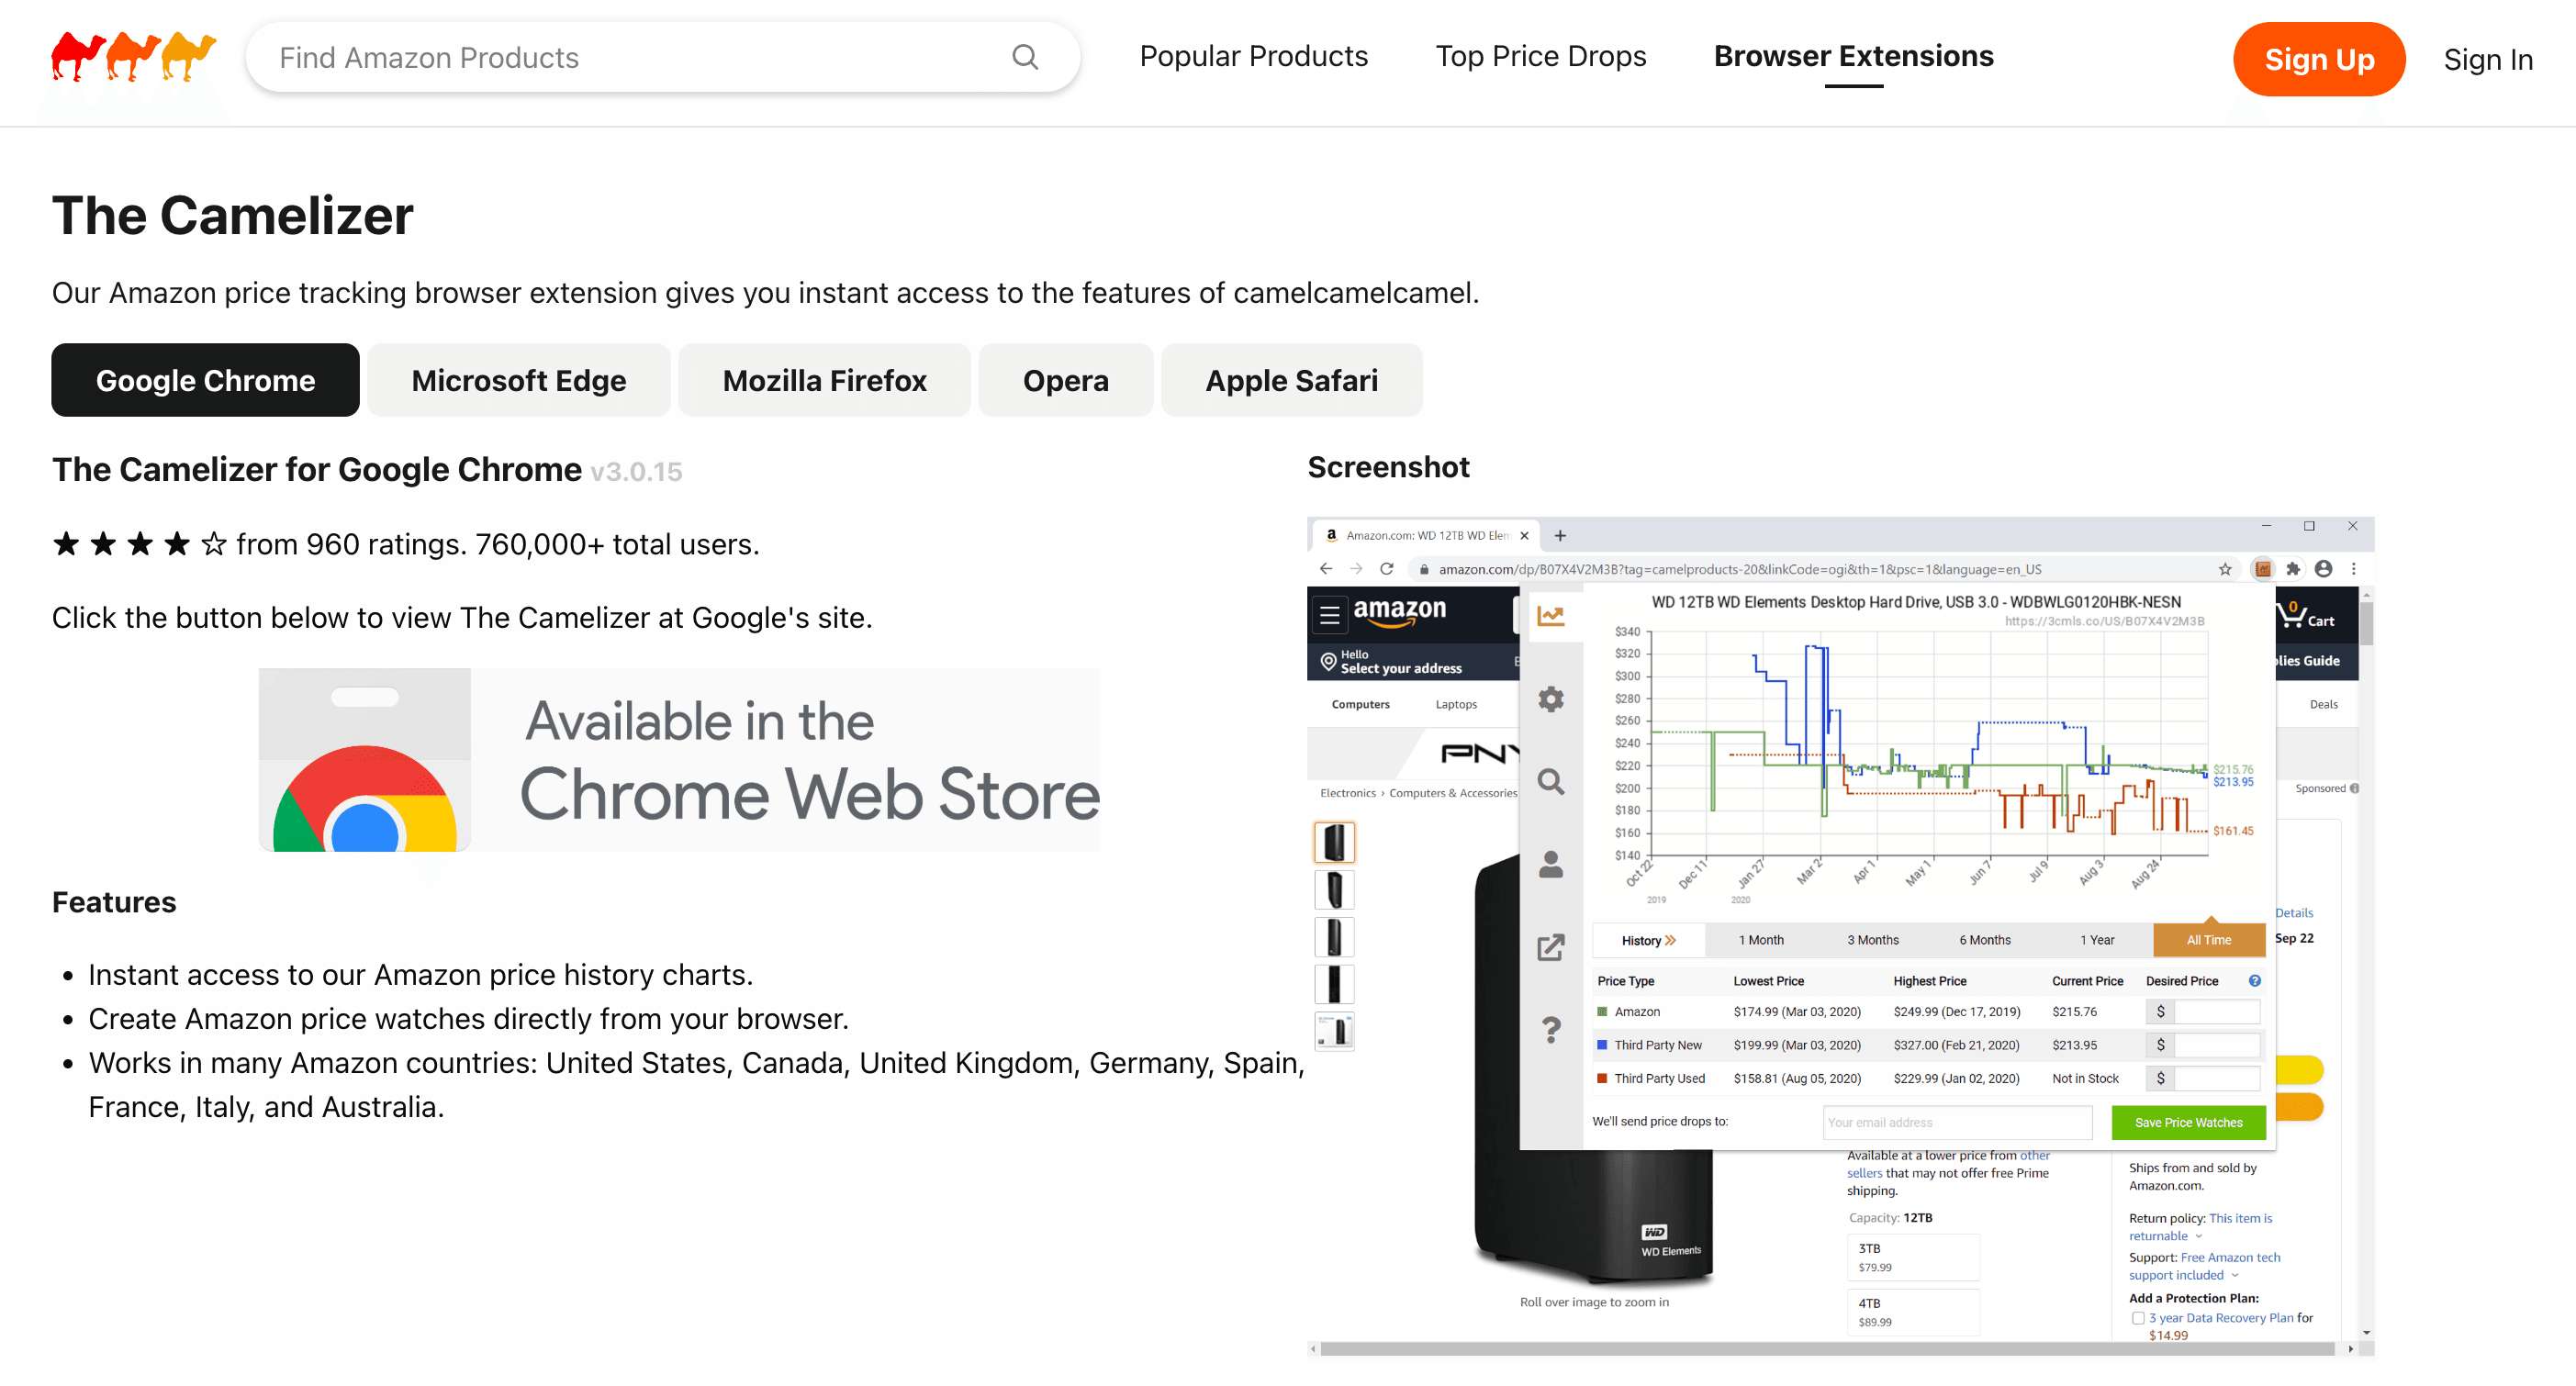Image resolution: width=2576 pixels, height=1386 pixels.
Task: Click the Amazon browser address bar URL
Action: (1739, 569)
